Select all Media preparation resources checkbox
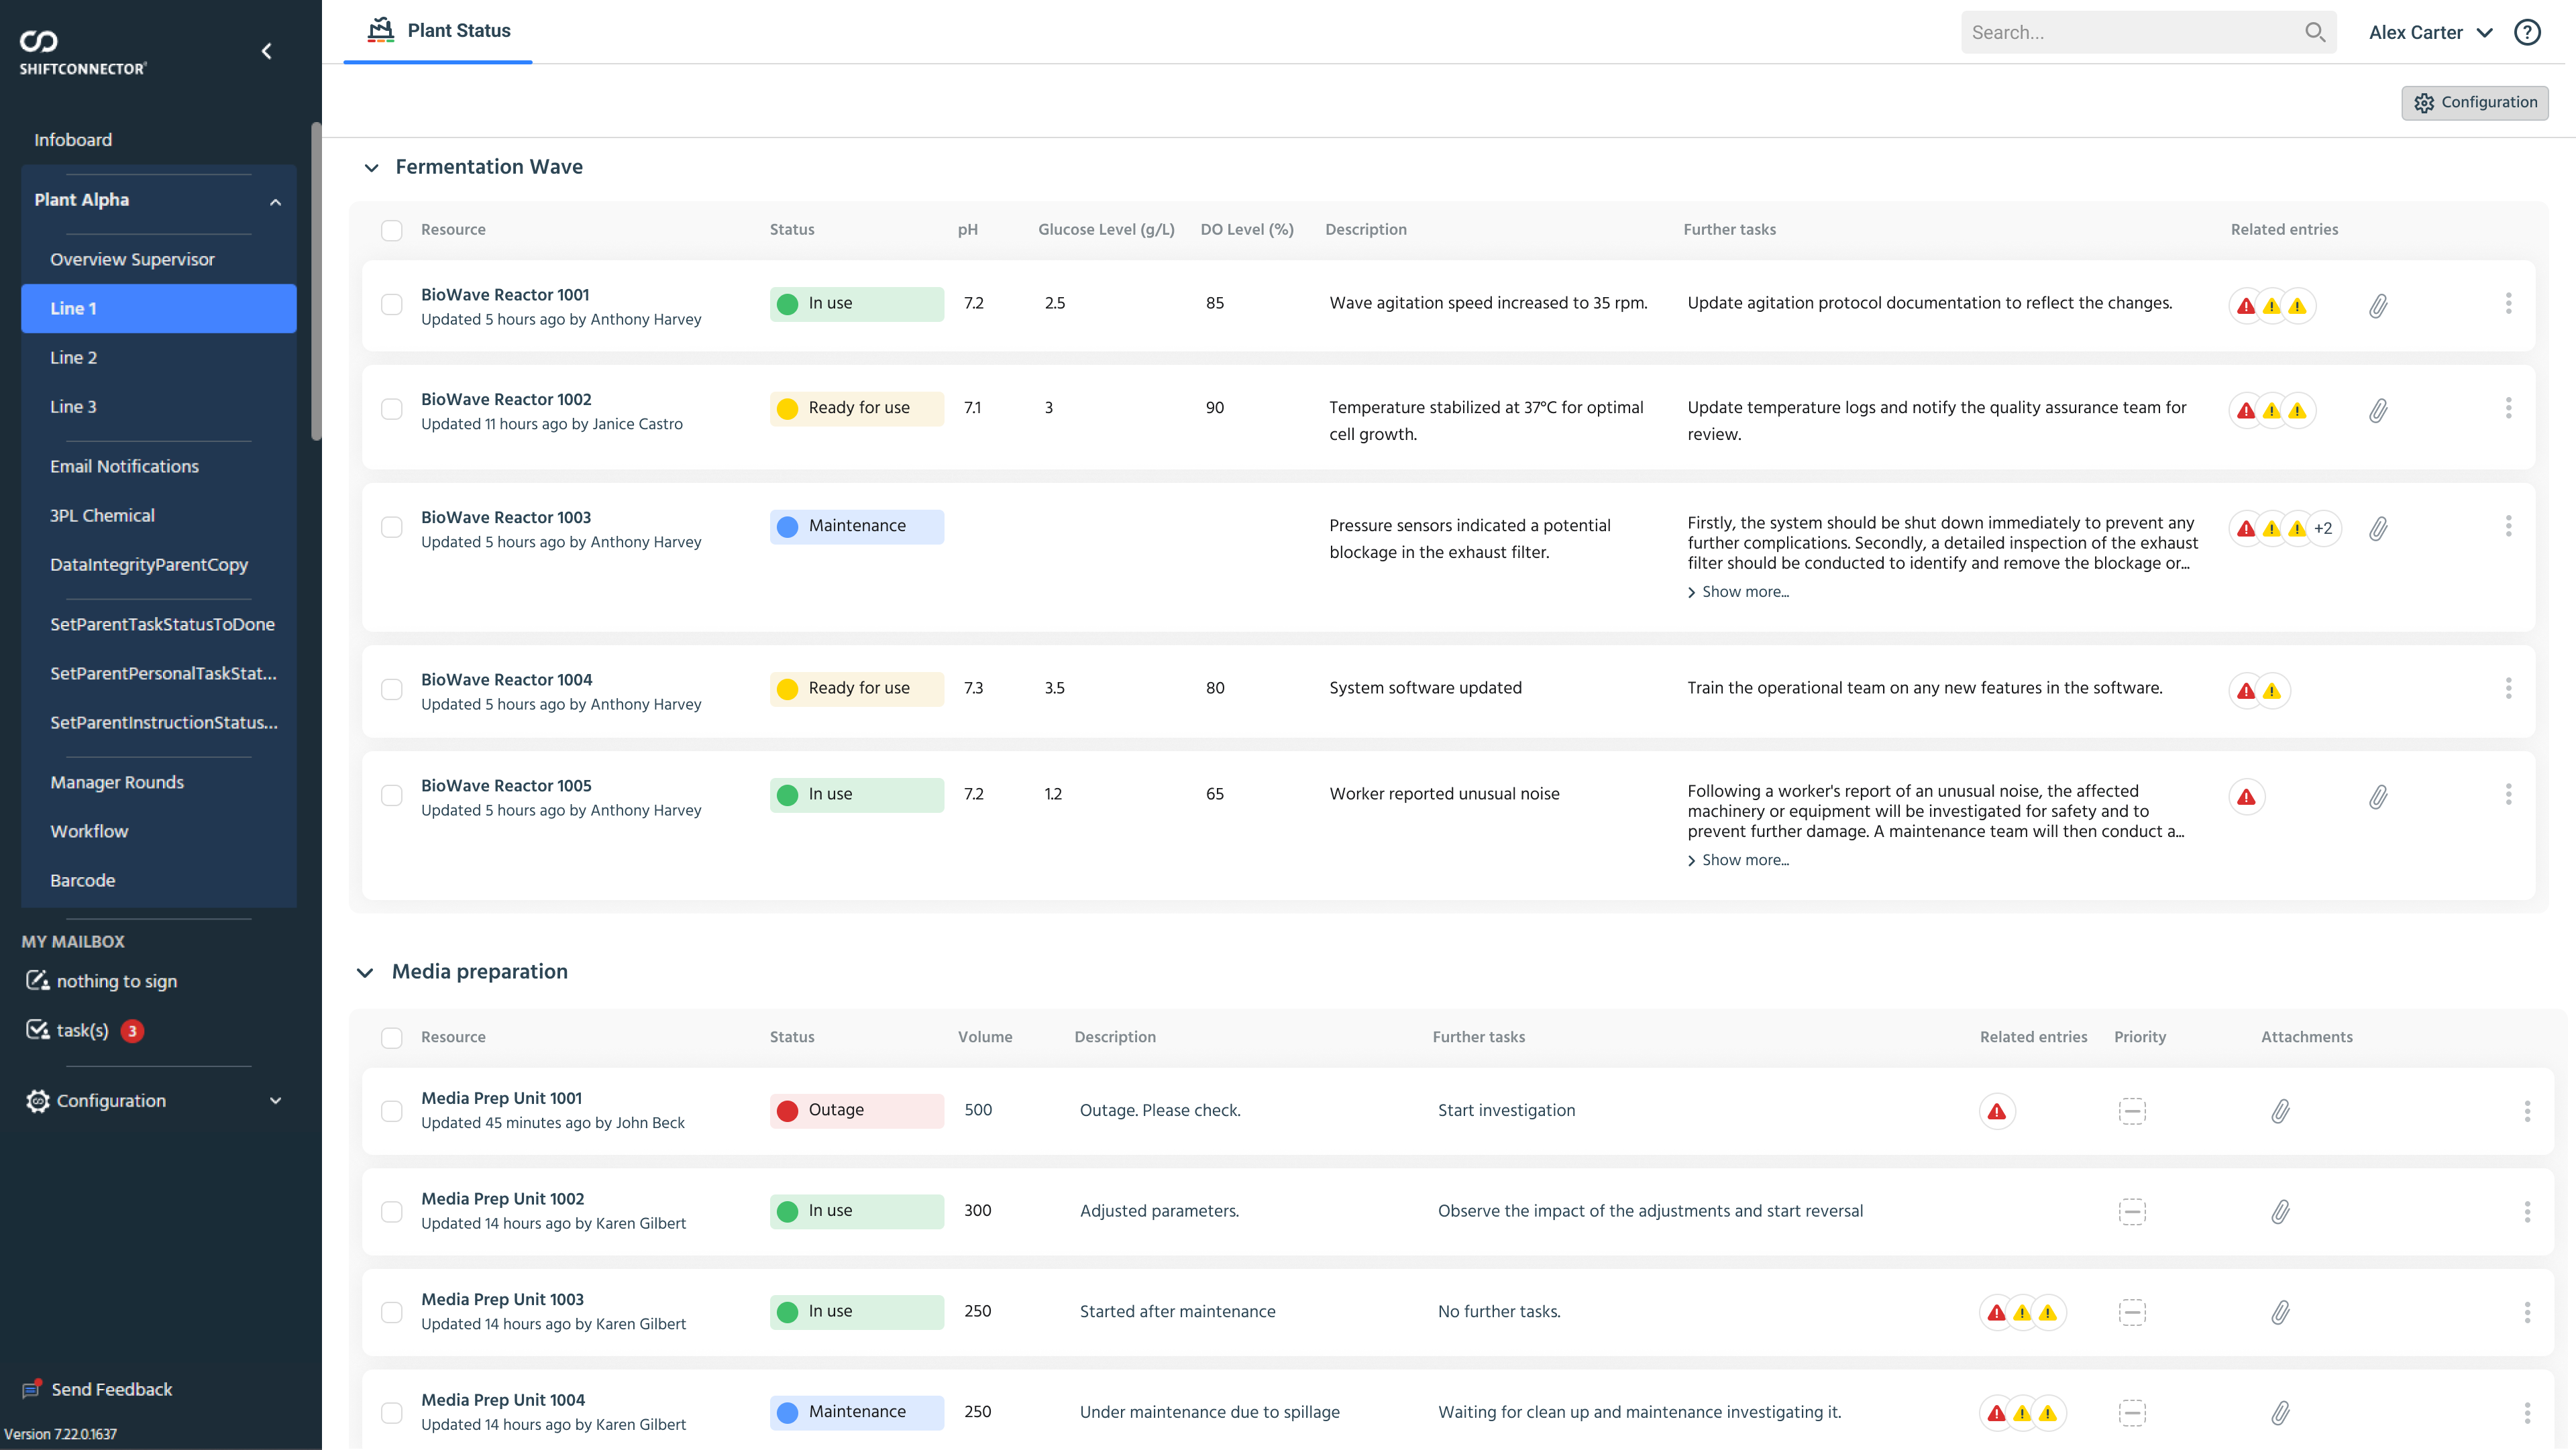The width and height of the screenshot is (2576, 1450). point(392,1038)
